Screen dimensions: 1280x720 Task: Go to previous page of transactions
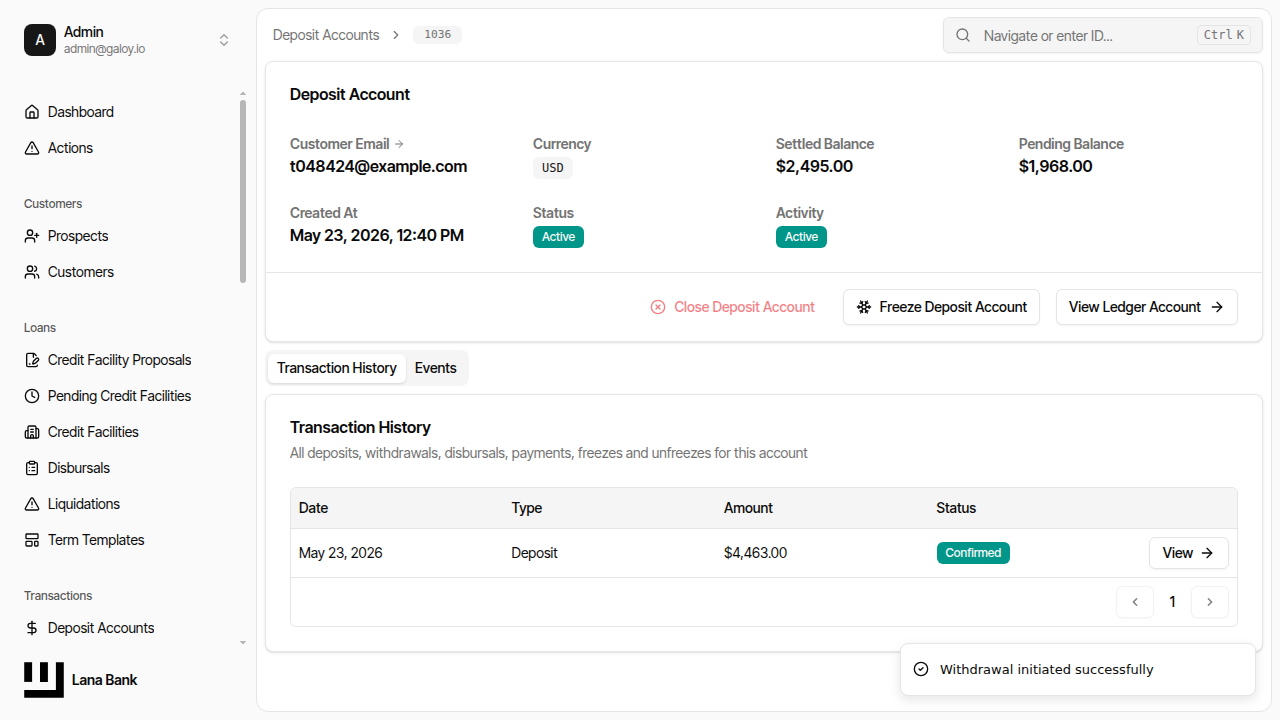point(1135,602)
